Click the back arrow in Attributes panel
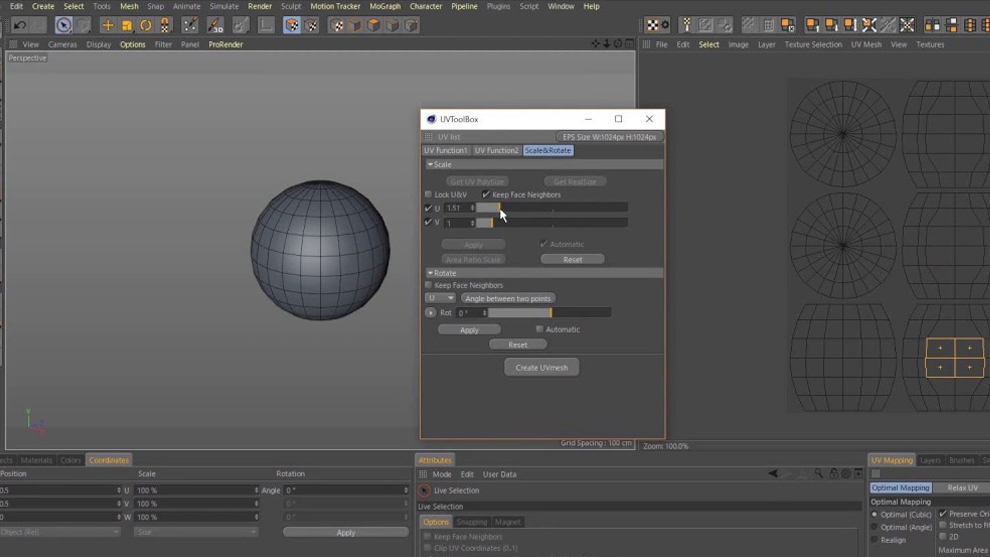The width and height of the screenshot is (990, 557). pyautogui.click(x=773, y=474)
